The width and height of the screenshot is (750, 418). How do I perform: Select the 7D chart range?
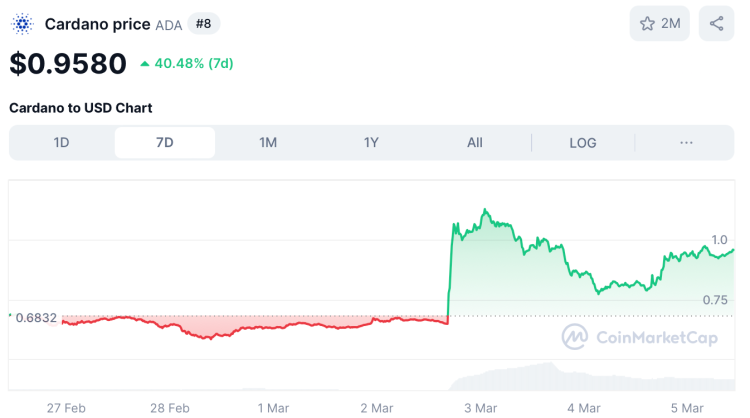(165, 143)
